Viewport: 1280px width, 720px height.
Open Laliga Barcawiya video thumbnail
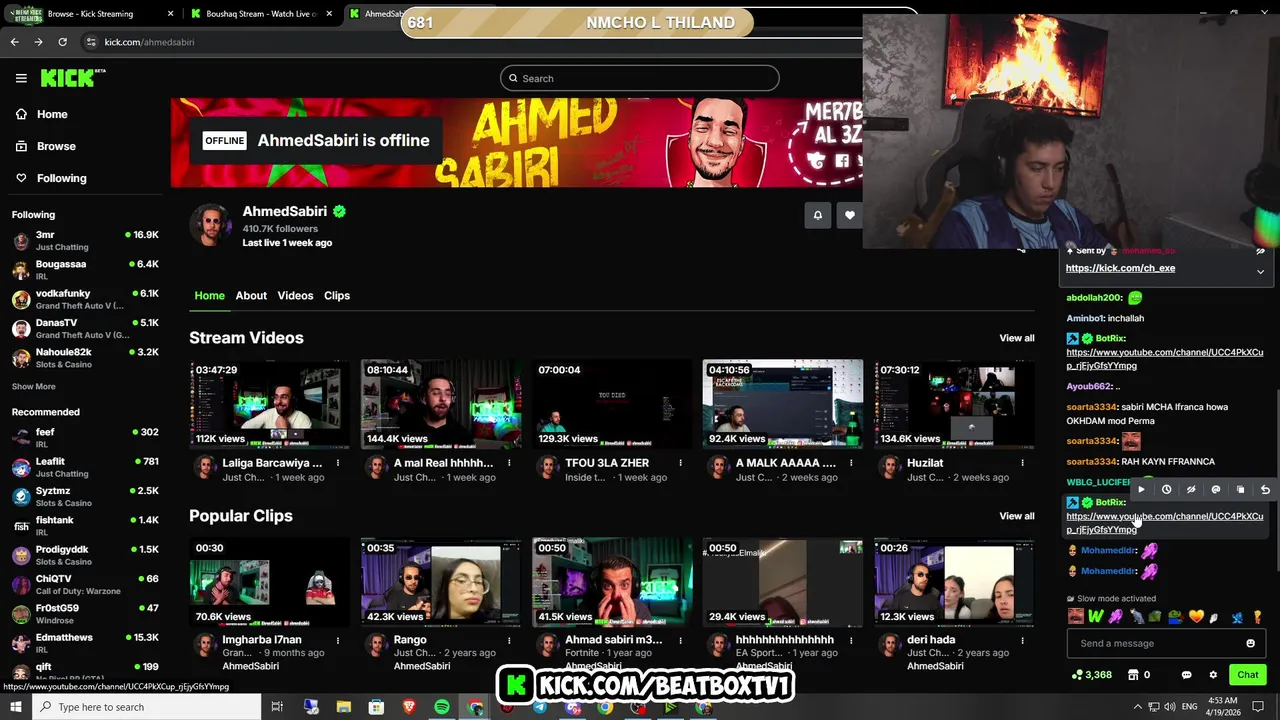coord(270,404)
